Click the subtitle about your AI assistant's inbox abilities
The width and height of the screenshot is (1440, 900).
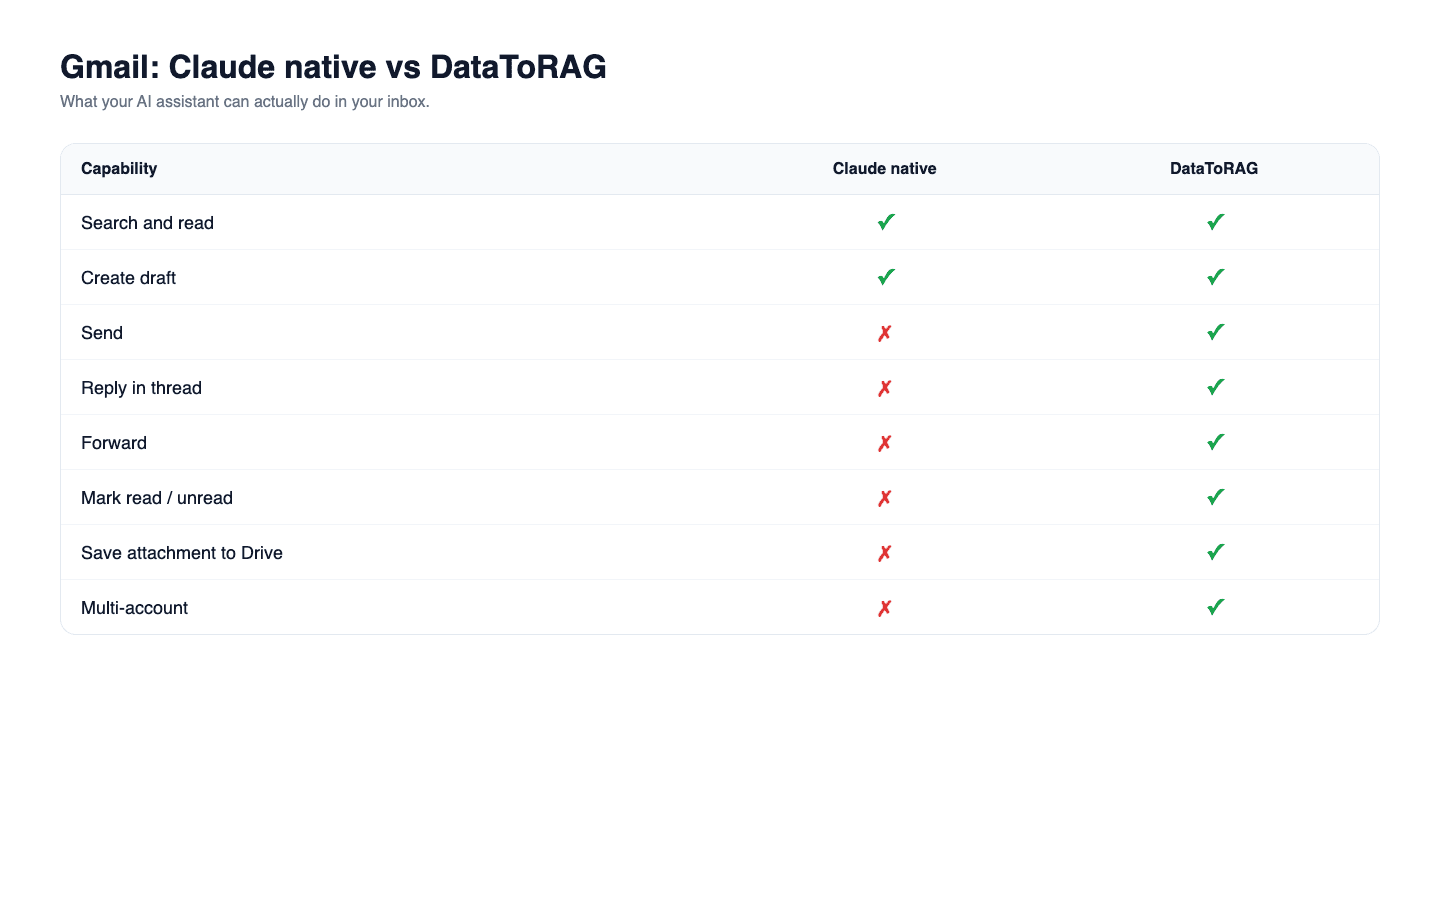245,102
